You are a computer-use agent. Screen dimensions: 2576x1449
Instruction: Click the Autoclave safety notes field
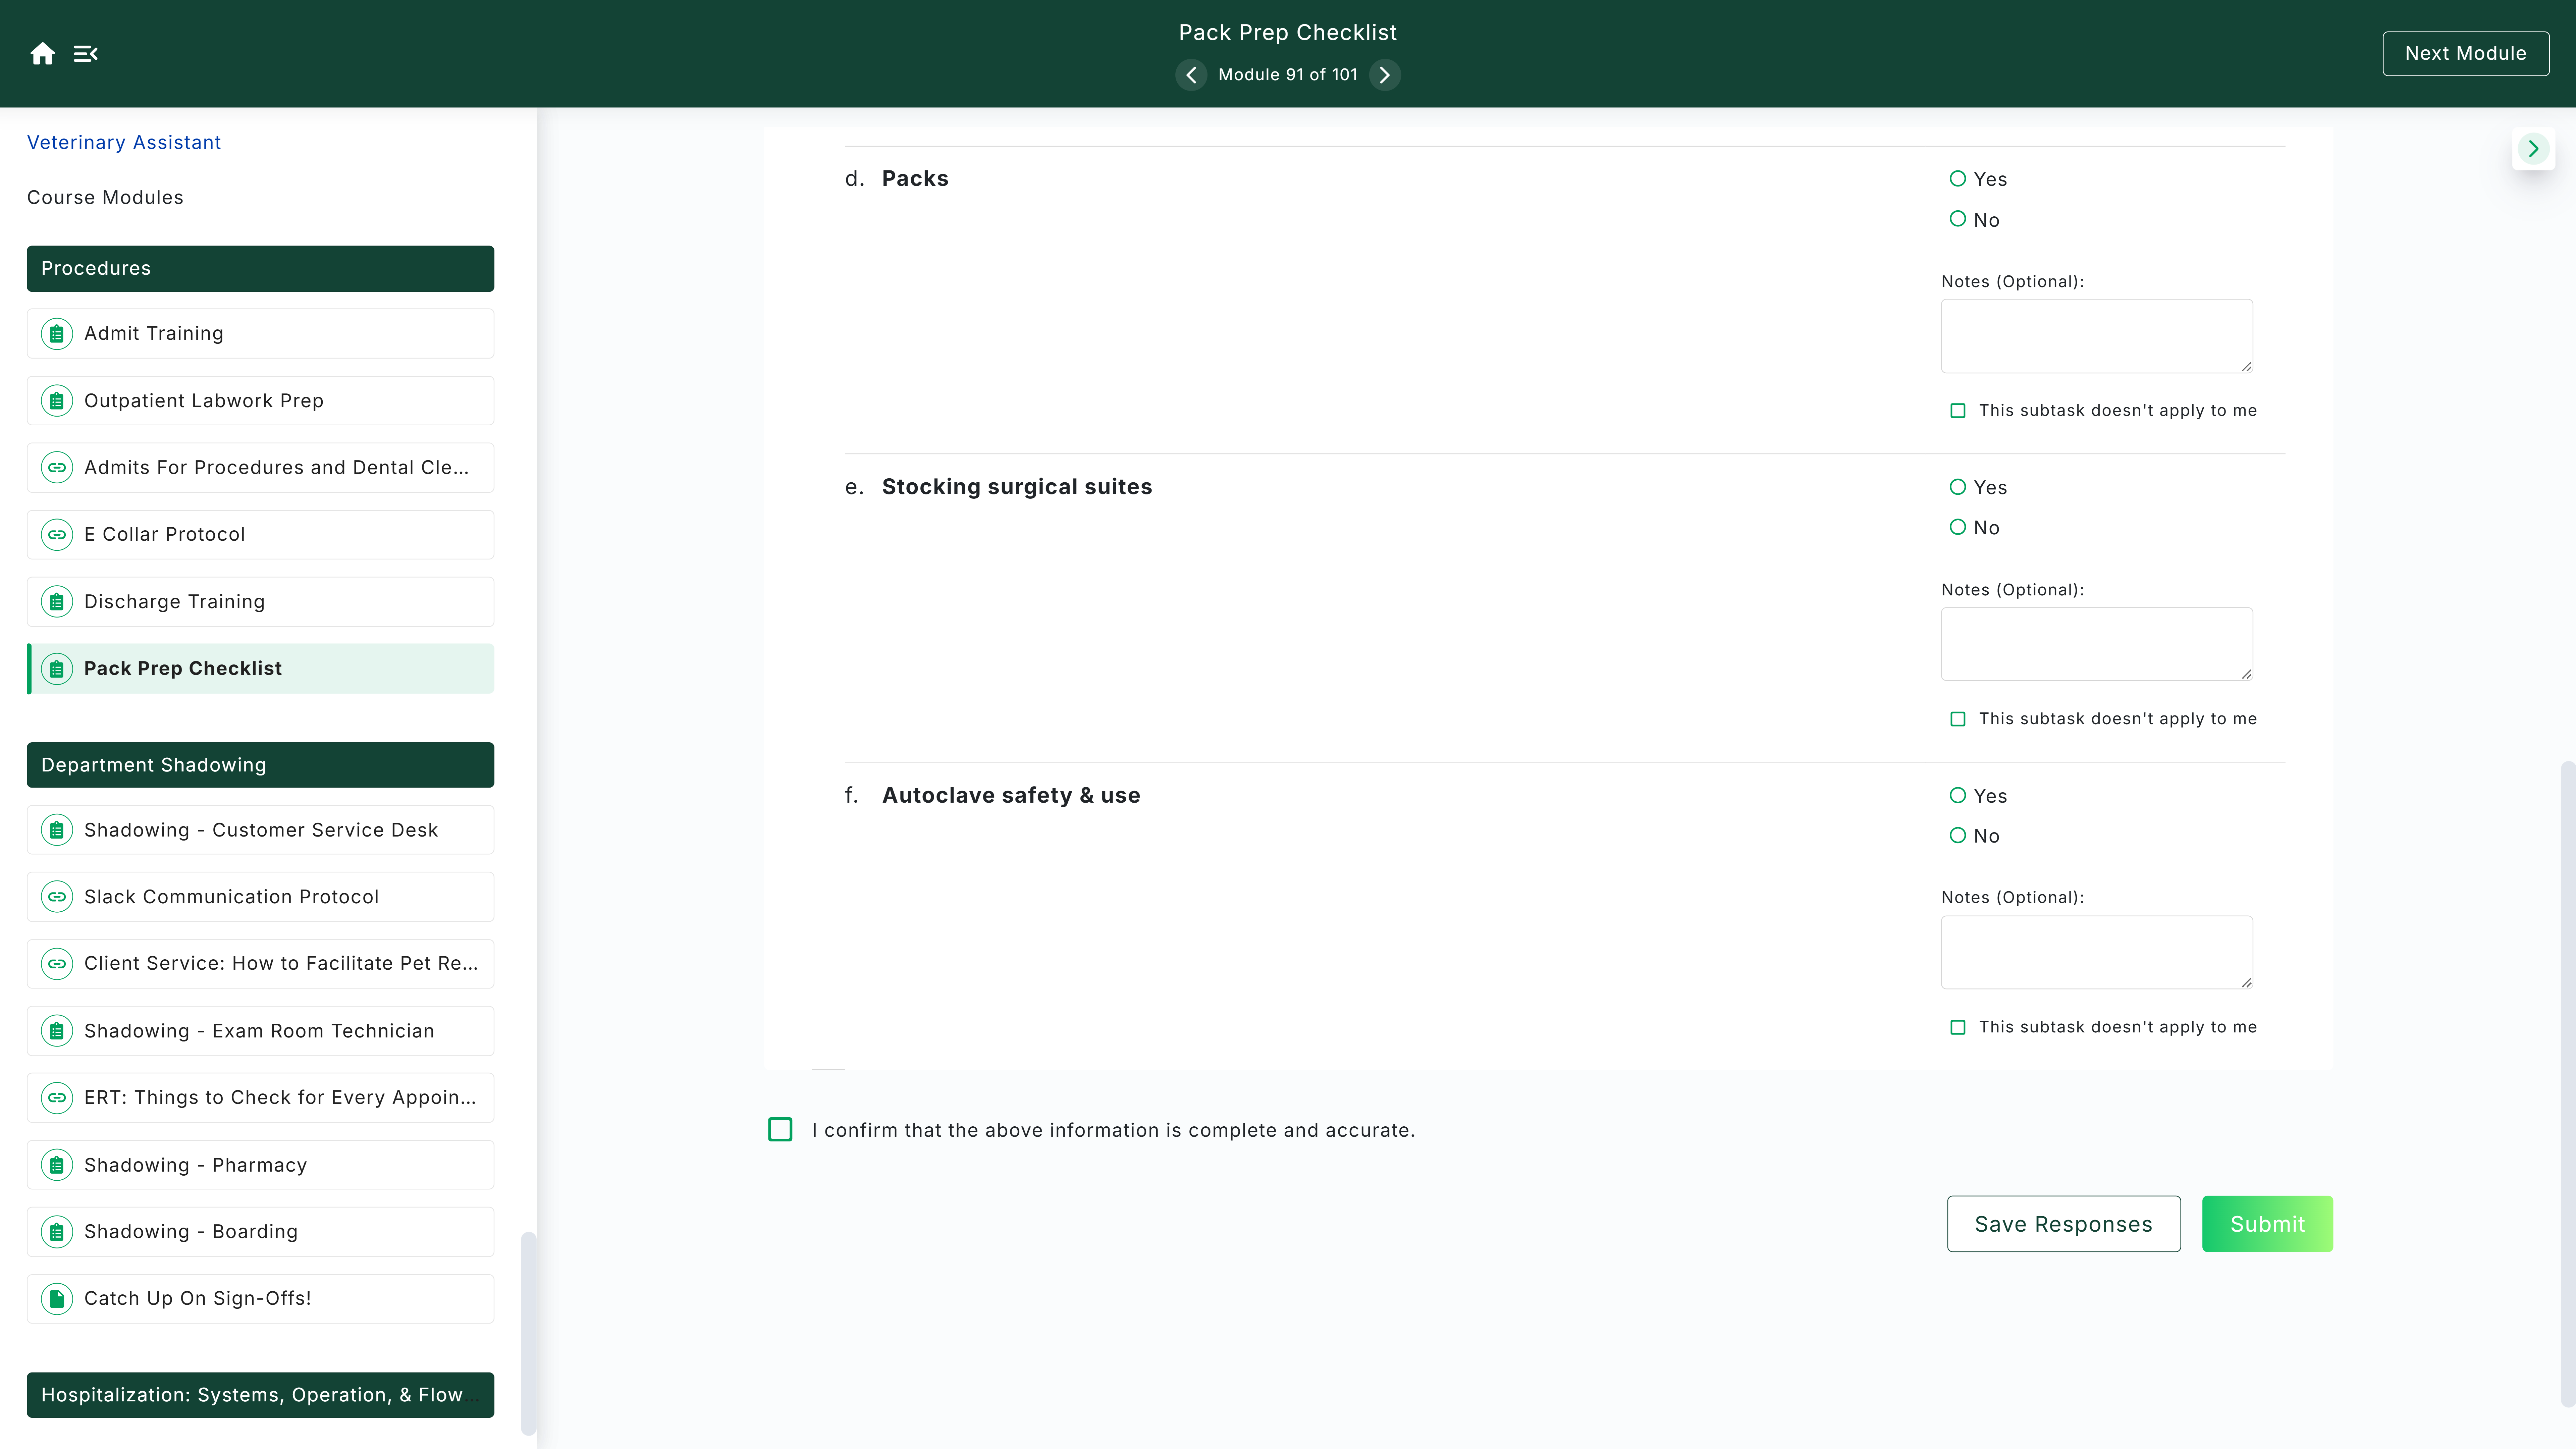tap(2097, 952)
